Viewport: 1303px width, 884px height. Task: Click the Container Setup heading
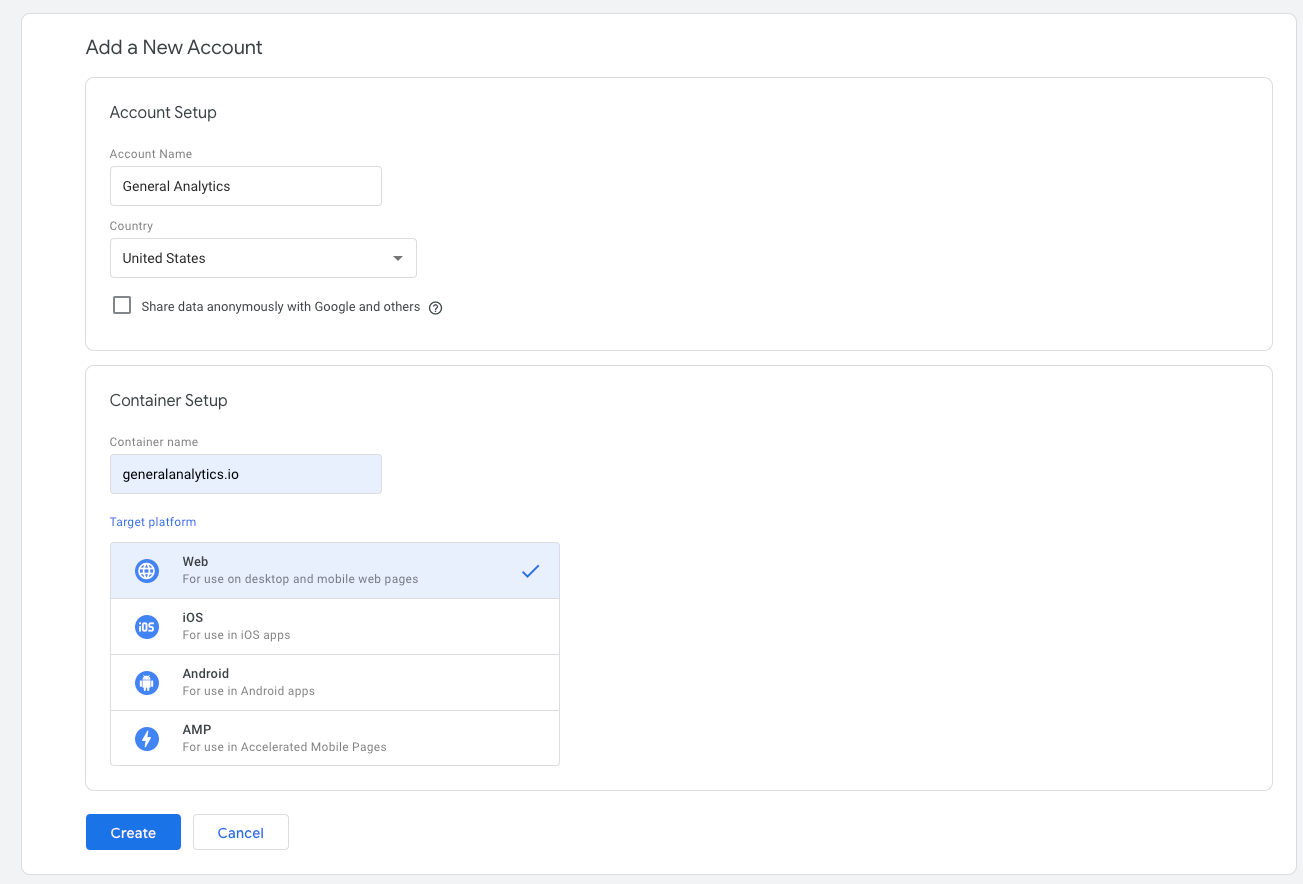click(168, 400)
